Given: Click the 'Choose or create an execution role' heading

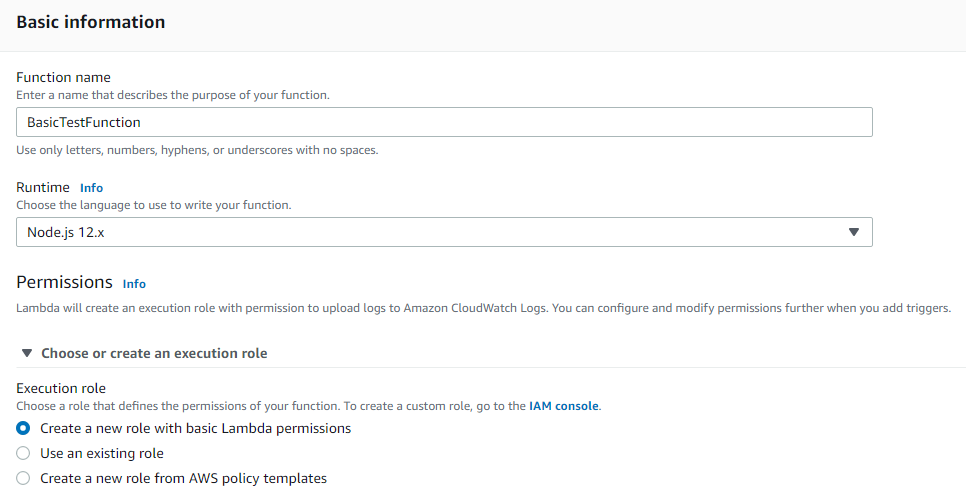Looking at the screenshot, I should [154, 354].
